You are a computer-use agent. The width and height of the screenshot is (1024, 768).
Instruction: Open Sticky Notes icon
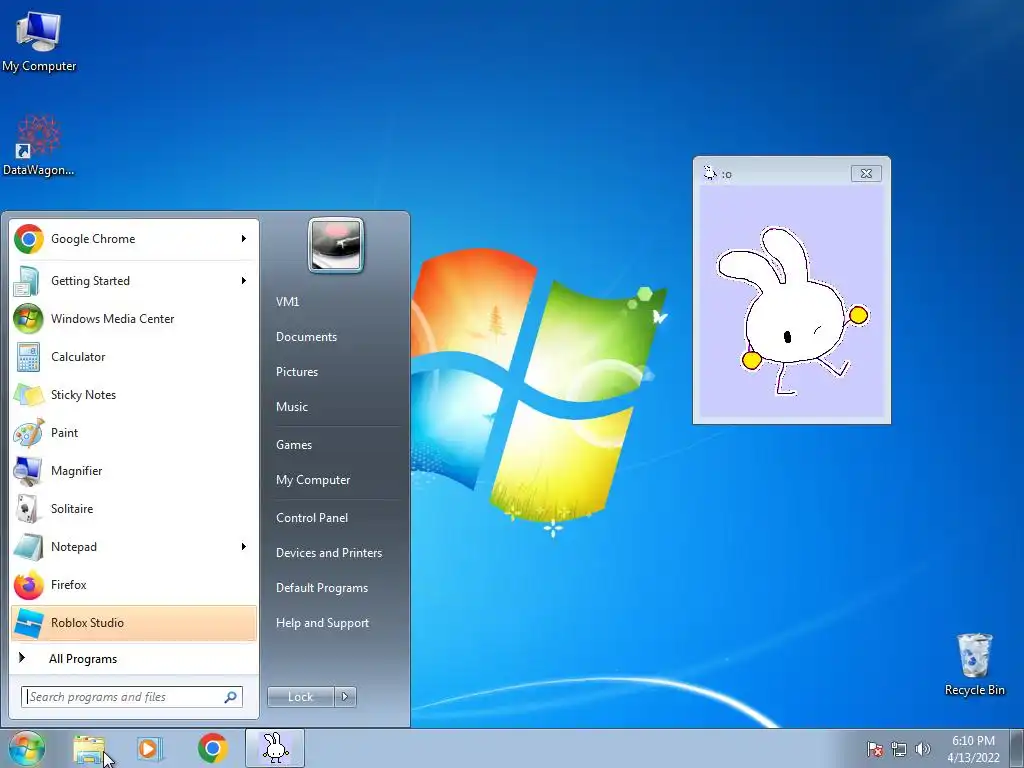coord(29,394)
